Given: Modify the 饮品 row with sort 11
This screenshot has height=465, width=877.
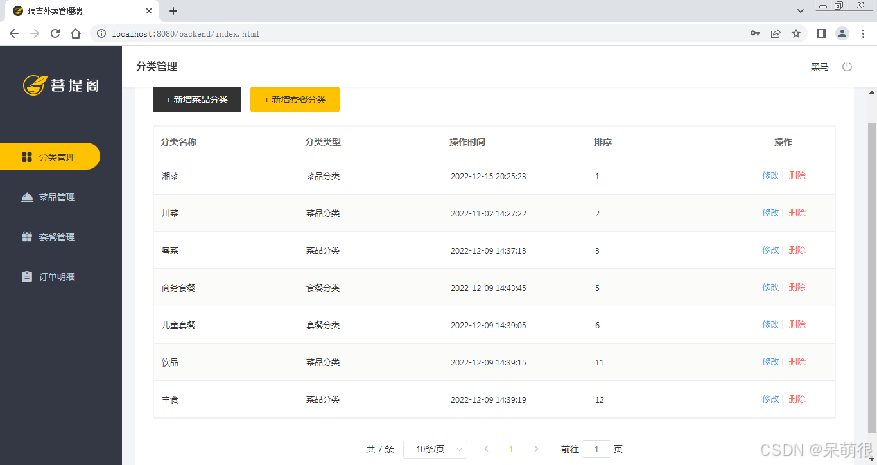Looking at the screenshot, I should pos(770,361).
